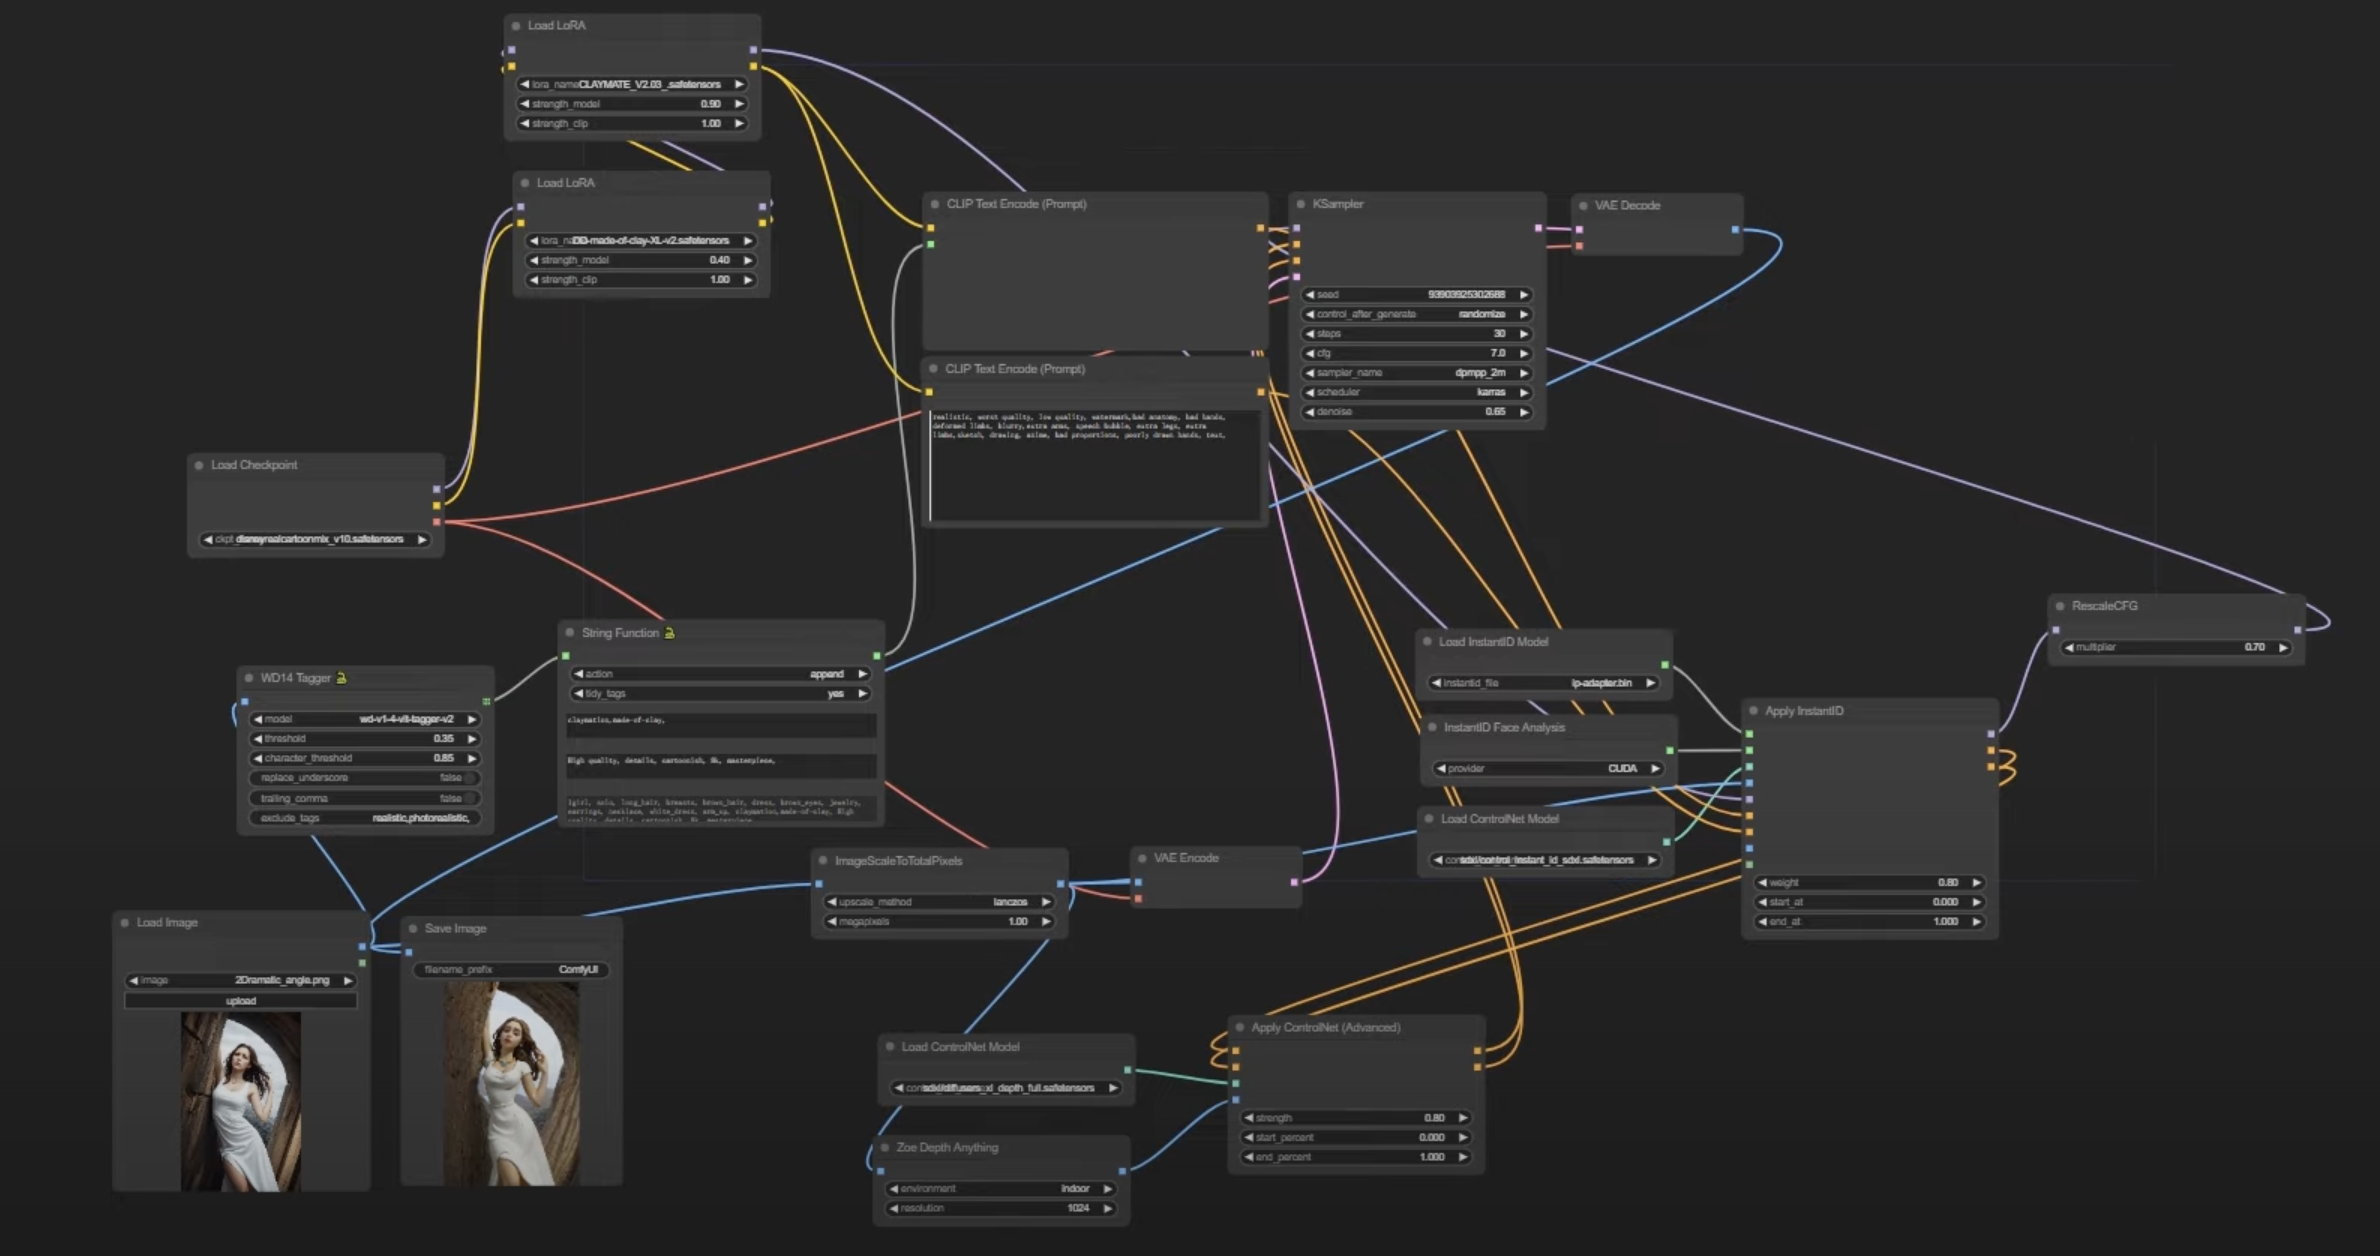Click the snake icon on WD14 Tagger

click(x=341, y=678)
